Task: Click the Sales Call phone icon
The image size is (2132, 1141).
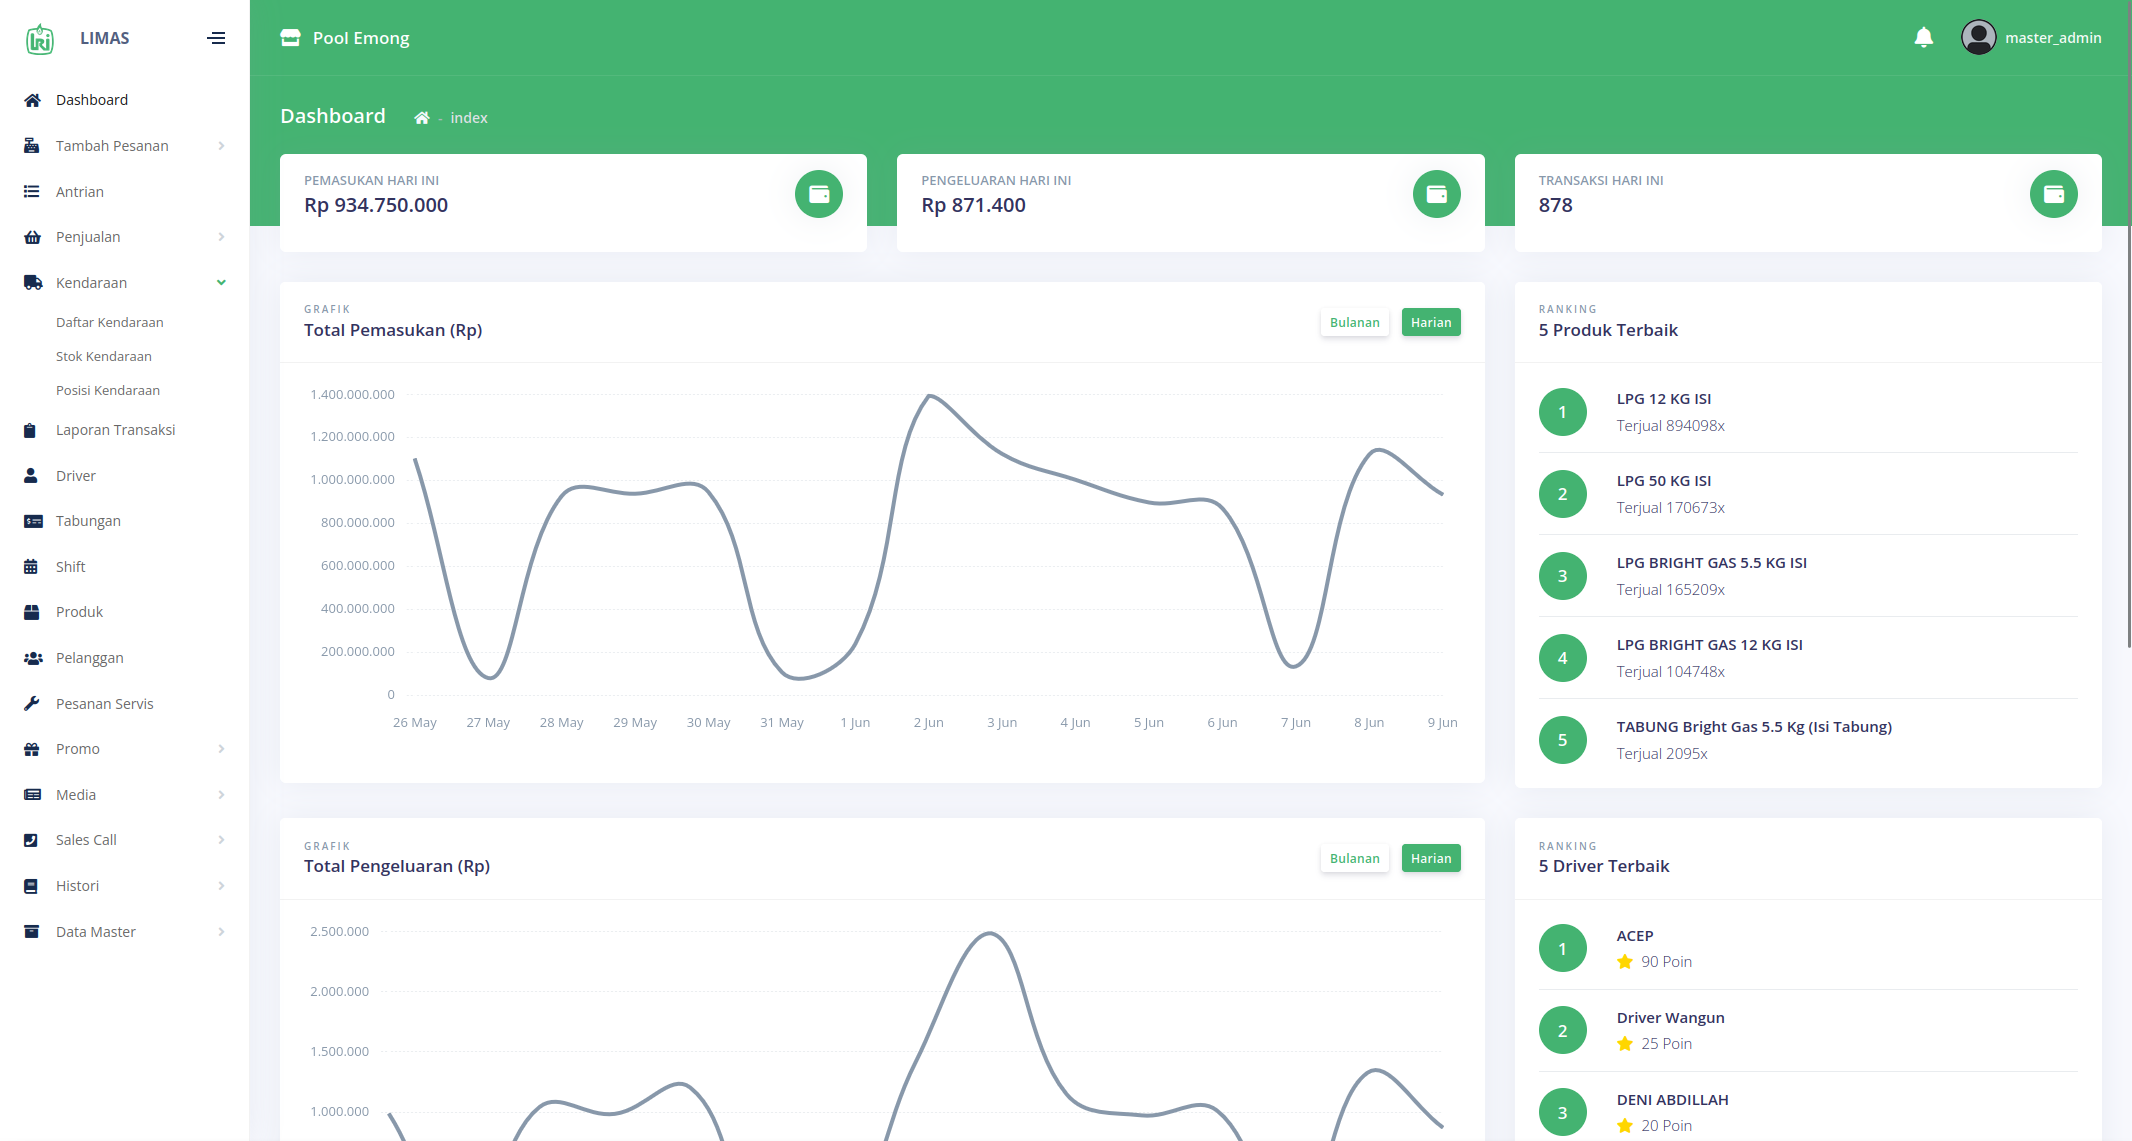Action: click(x=31, y=840)
